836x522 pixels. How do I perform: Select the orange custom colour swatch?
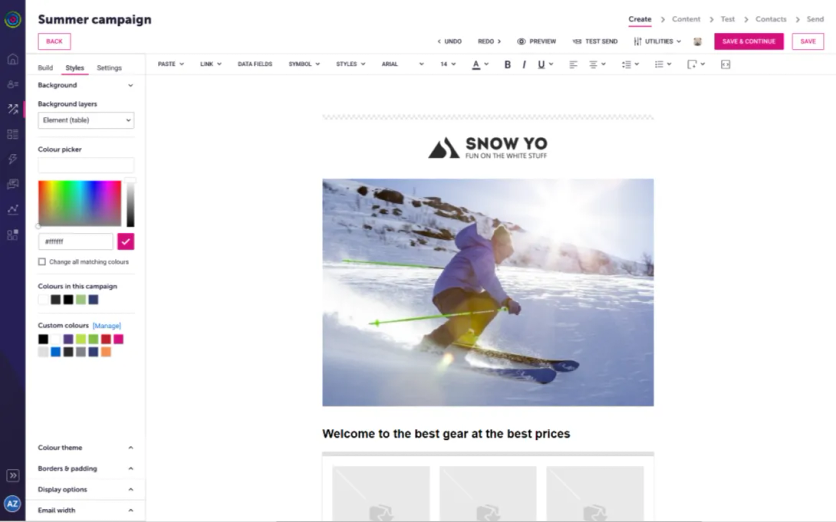[x=106, y=352]
